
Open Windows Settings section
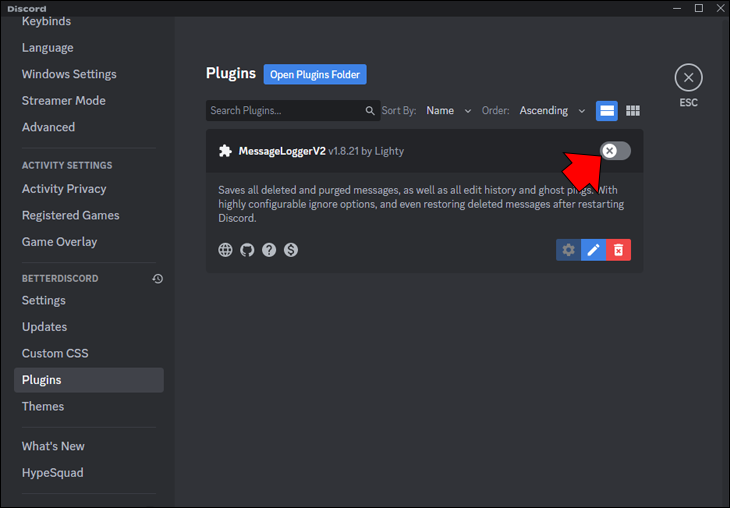tap(69, 75)
